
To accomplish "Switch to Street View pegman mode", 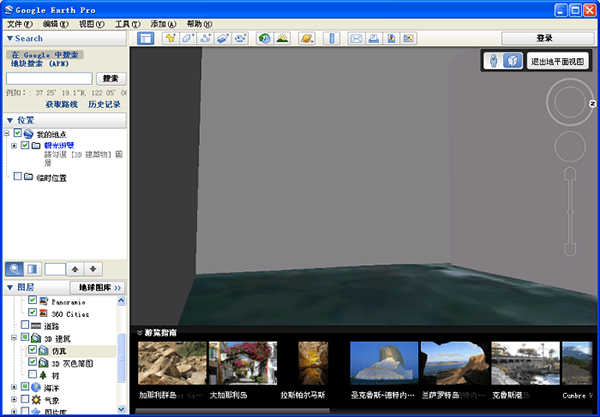I will pyautogui.click(x=494, y=61).
